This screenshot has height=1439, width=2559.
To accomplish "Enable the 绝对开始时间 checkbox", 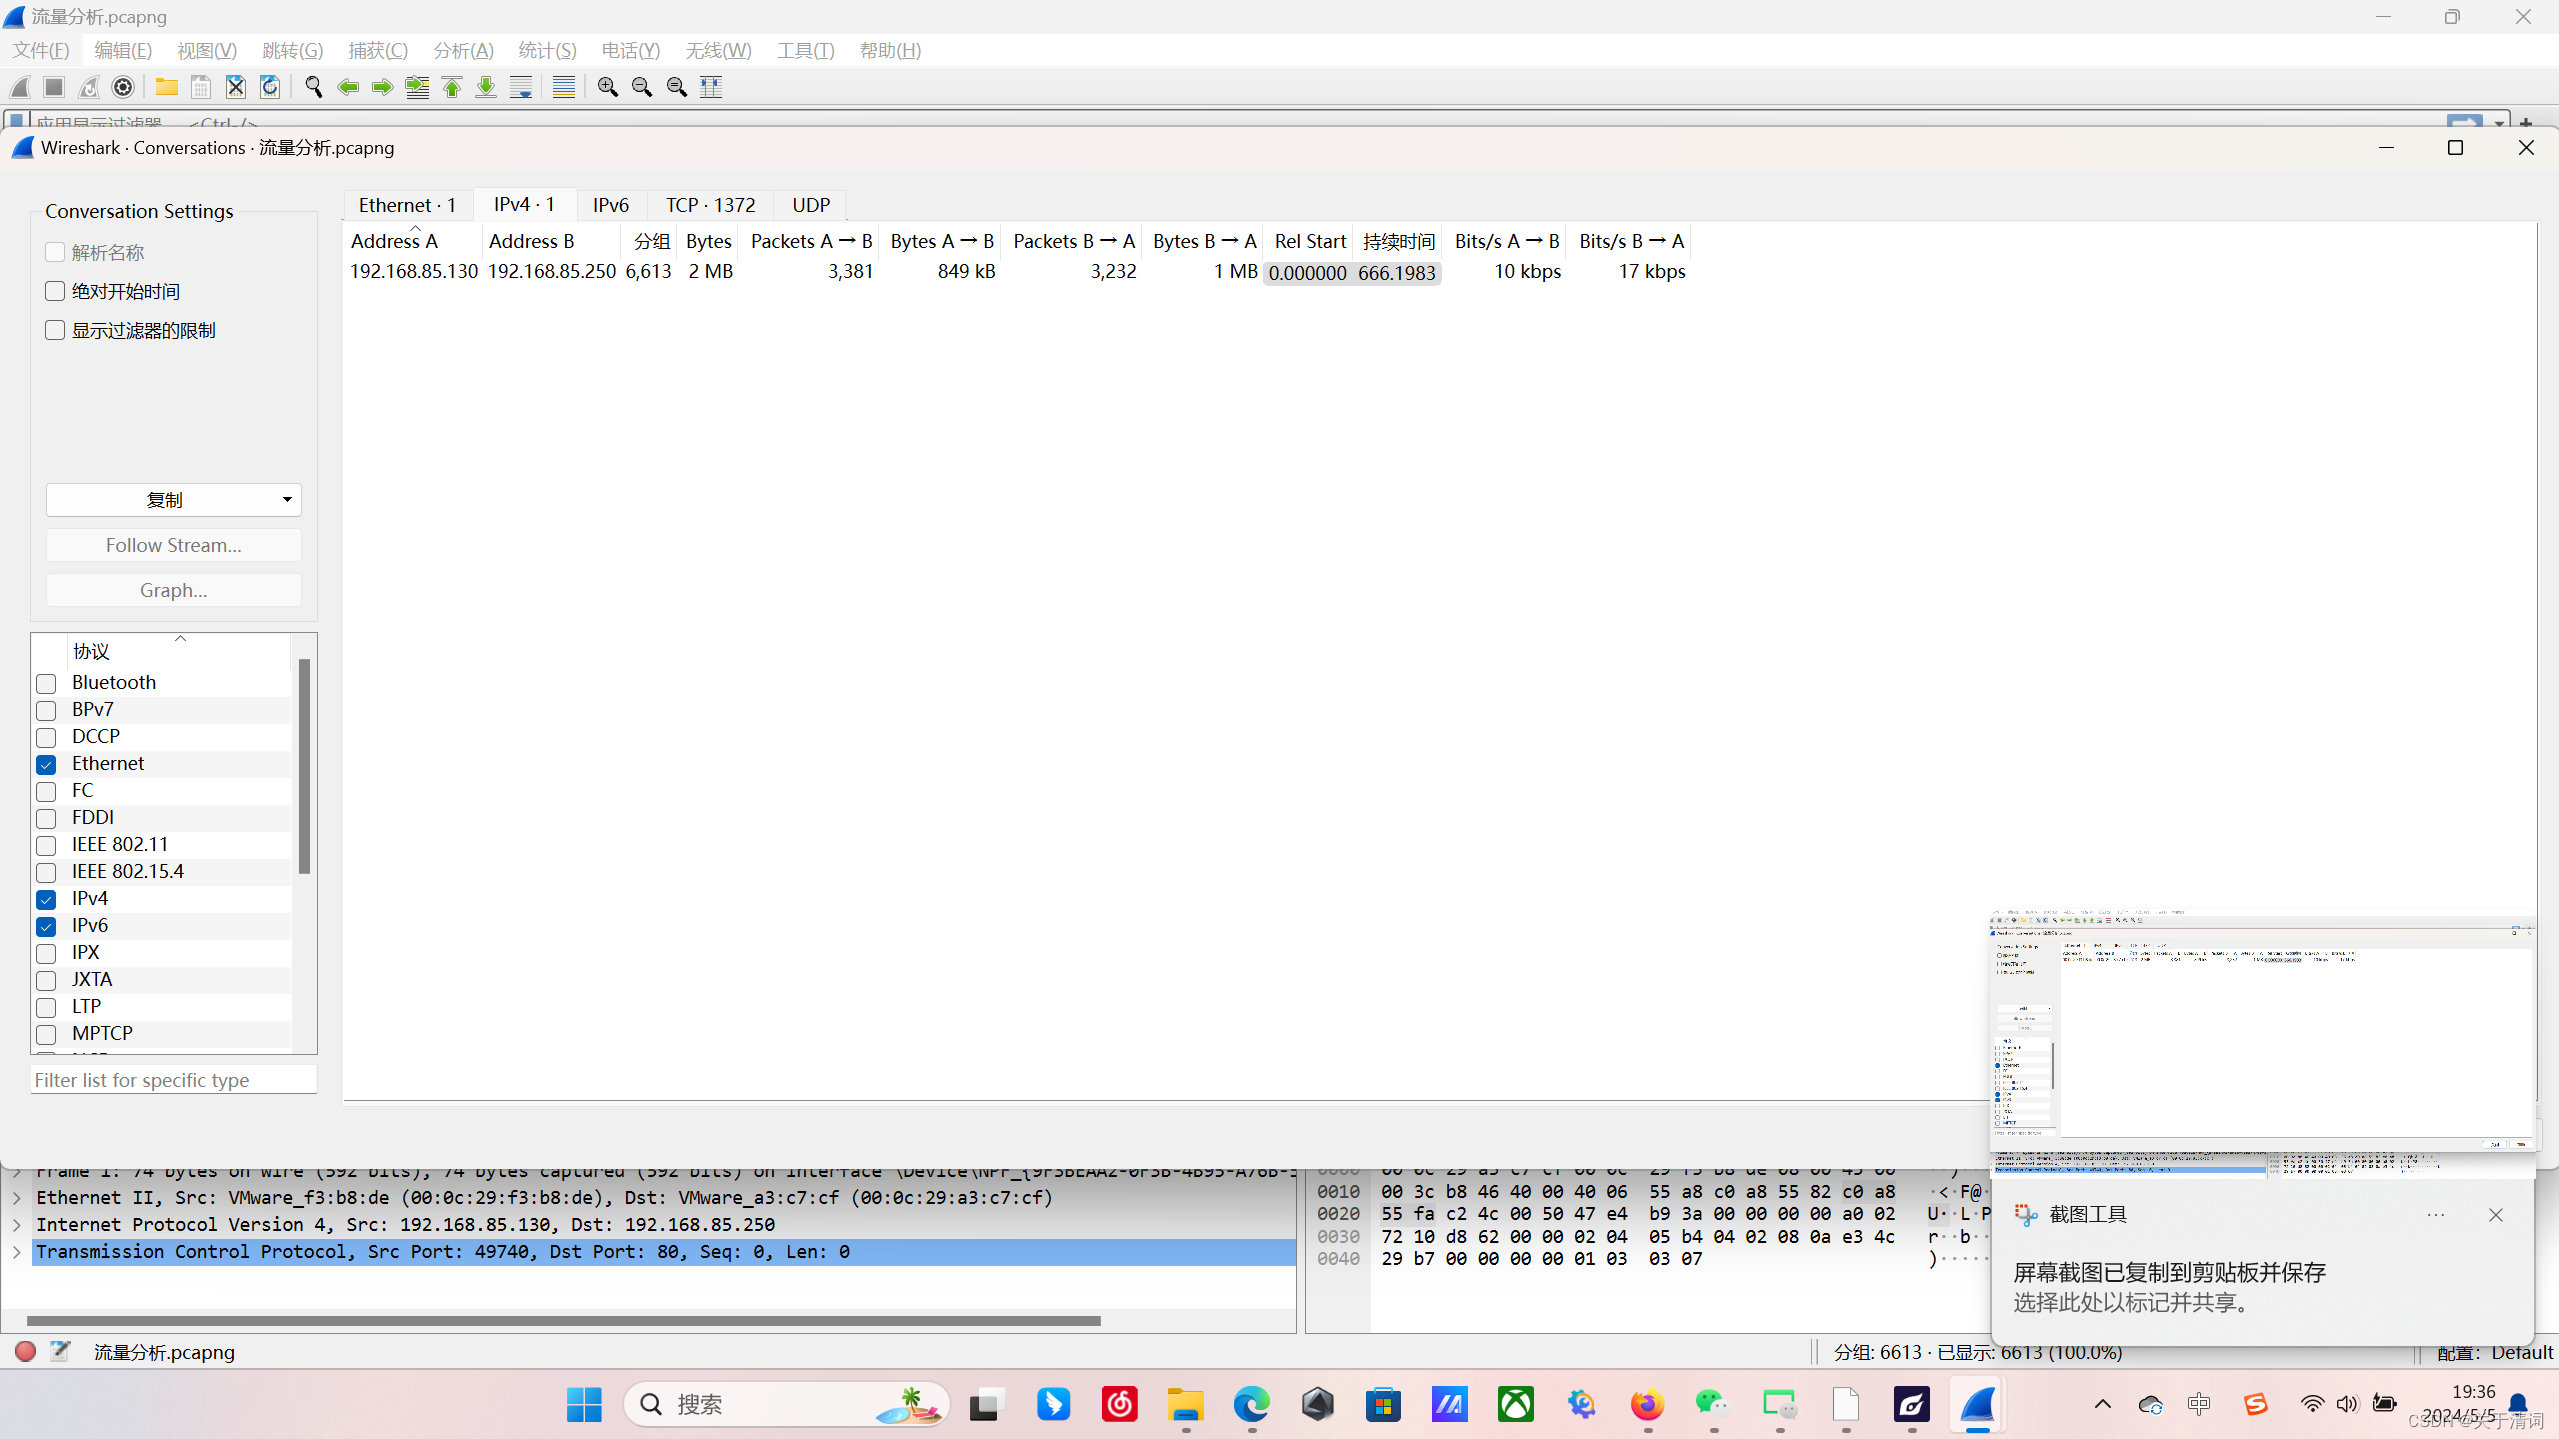I will click(55, 291).
